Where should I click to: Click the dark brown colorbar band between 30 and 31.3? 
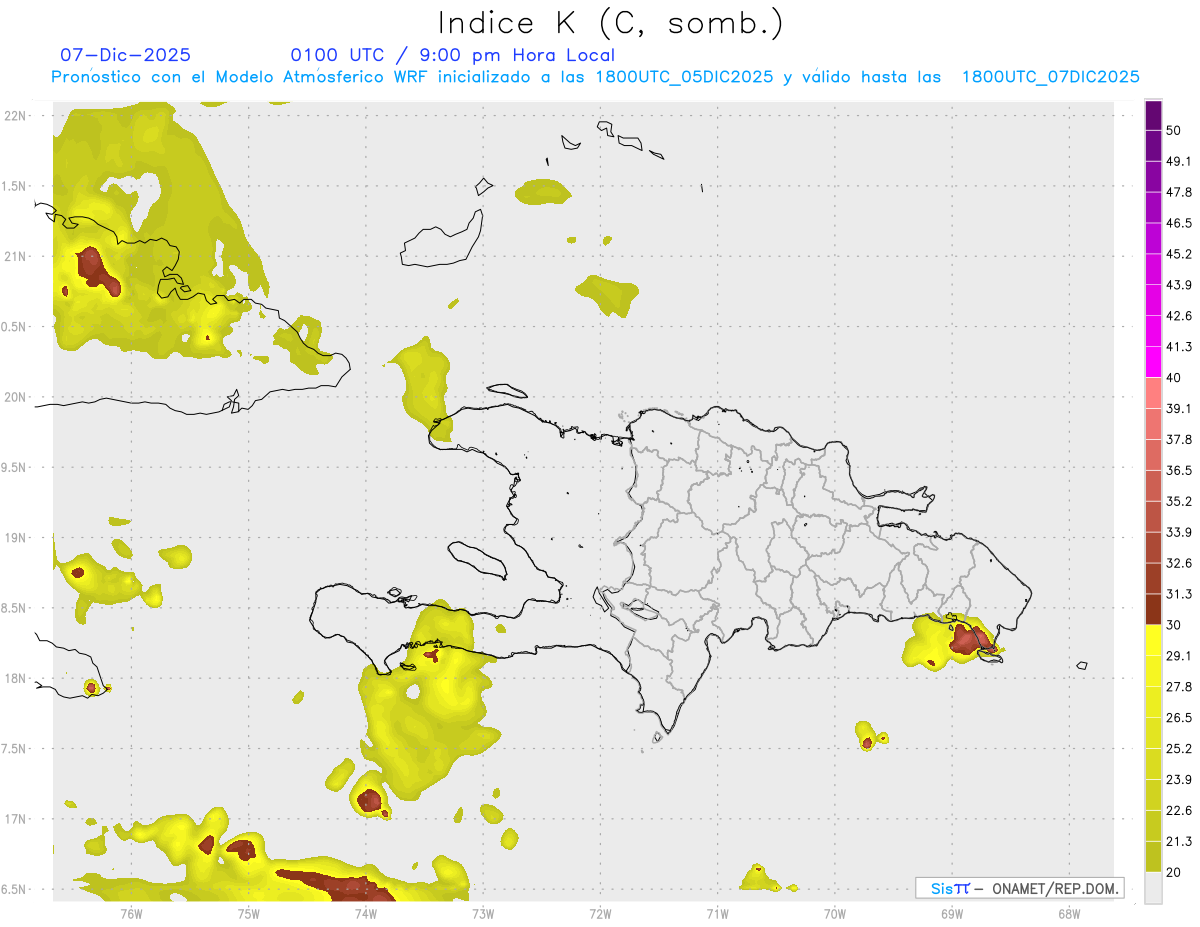point(1154,609)
